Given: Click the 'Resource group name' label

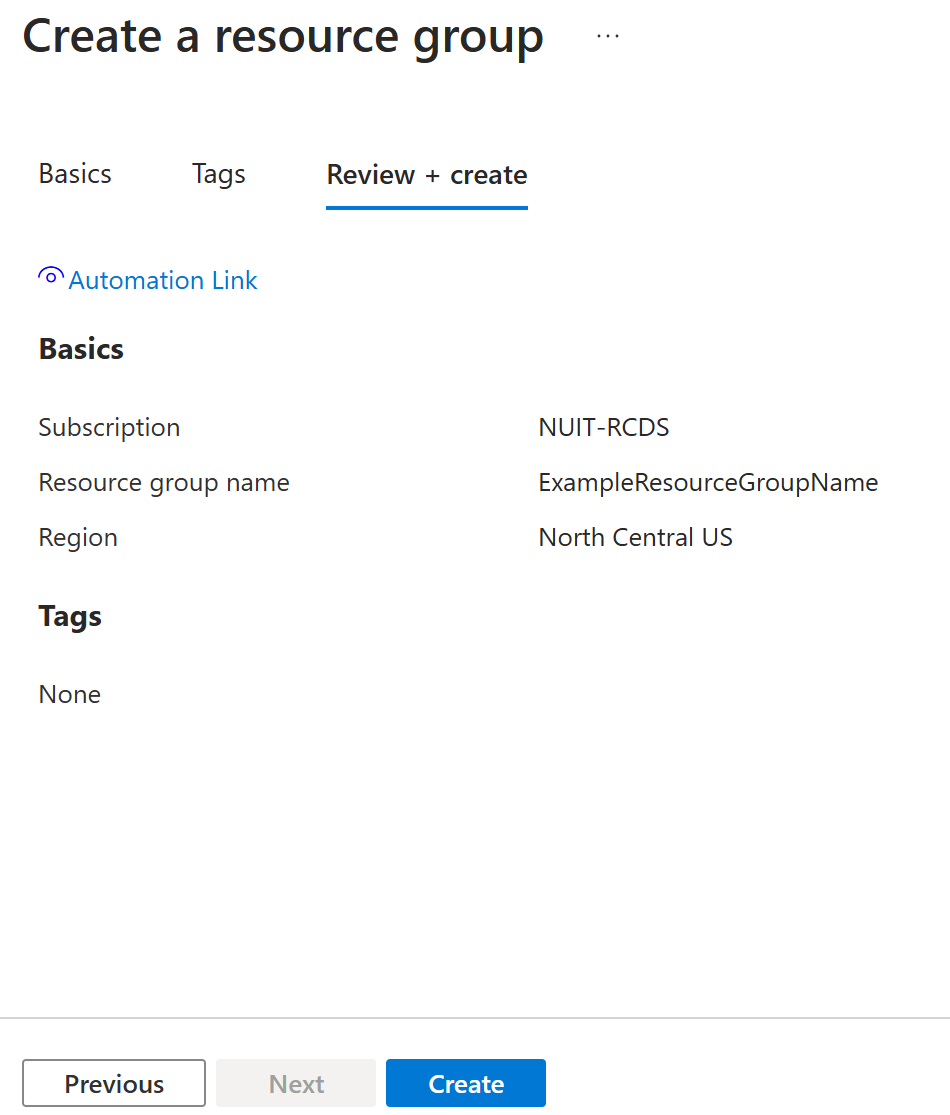Looking at the screenshot, I should pos(164,483).
